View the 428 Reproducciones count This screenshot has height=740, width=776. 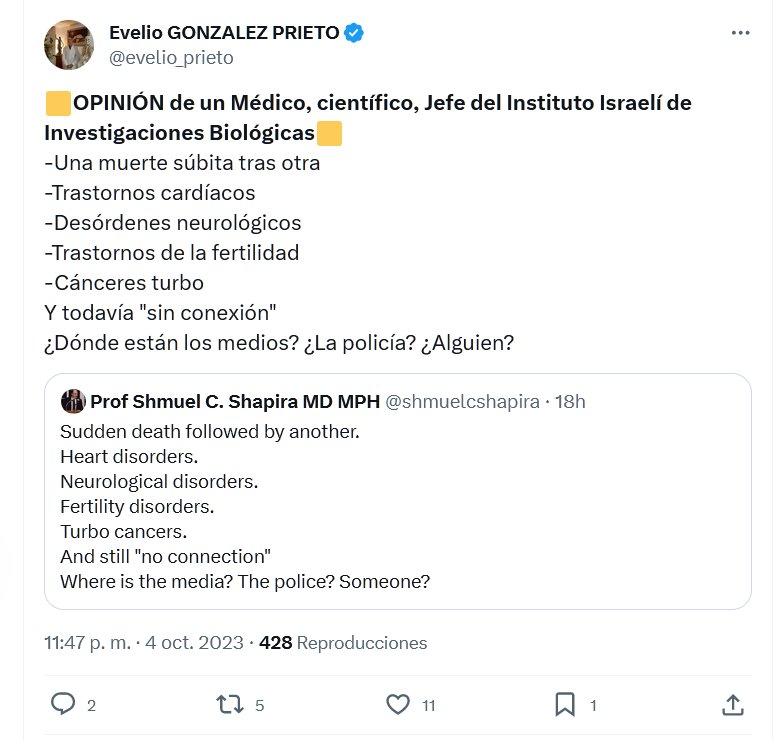pyautogui.click(x=343, y=642)
